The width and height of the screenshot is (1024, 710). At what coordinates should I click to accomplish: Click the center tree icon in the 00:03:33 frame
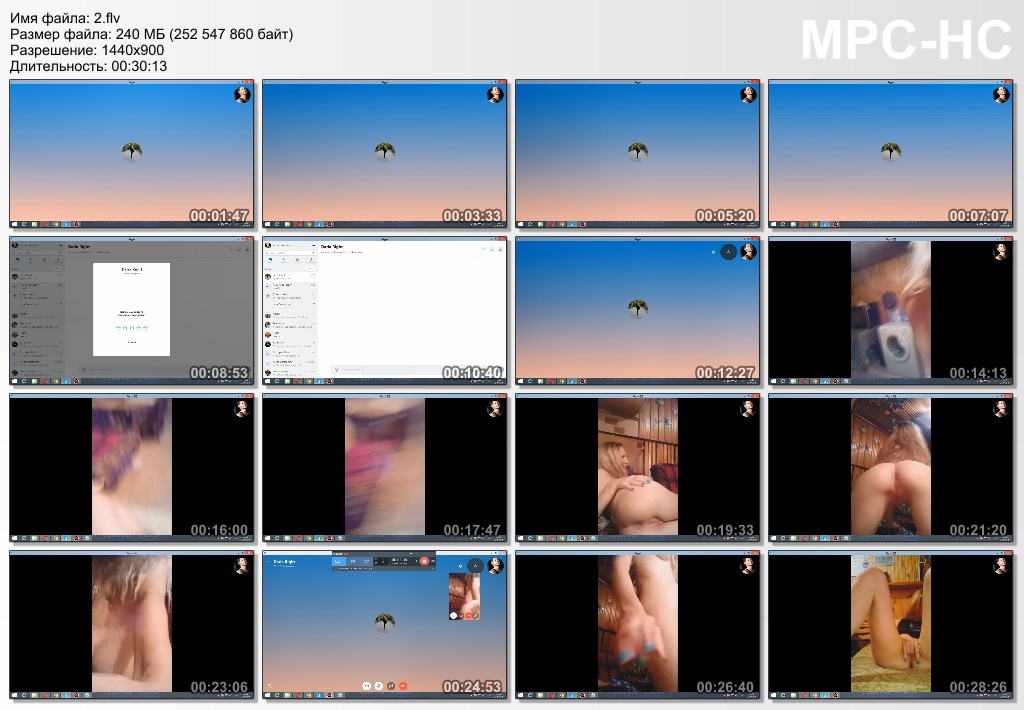tap(385, 152)
